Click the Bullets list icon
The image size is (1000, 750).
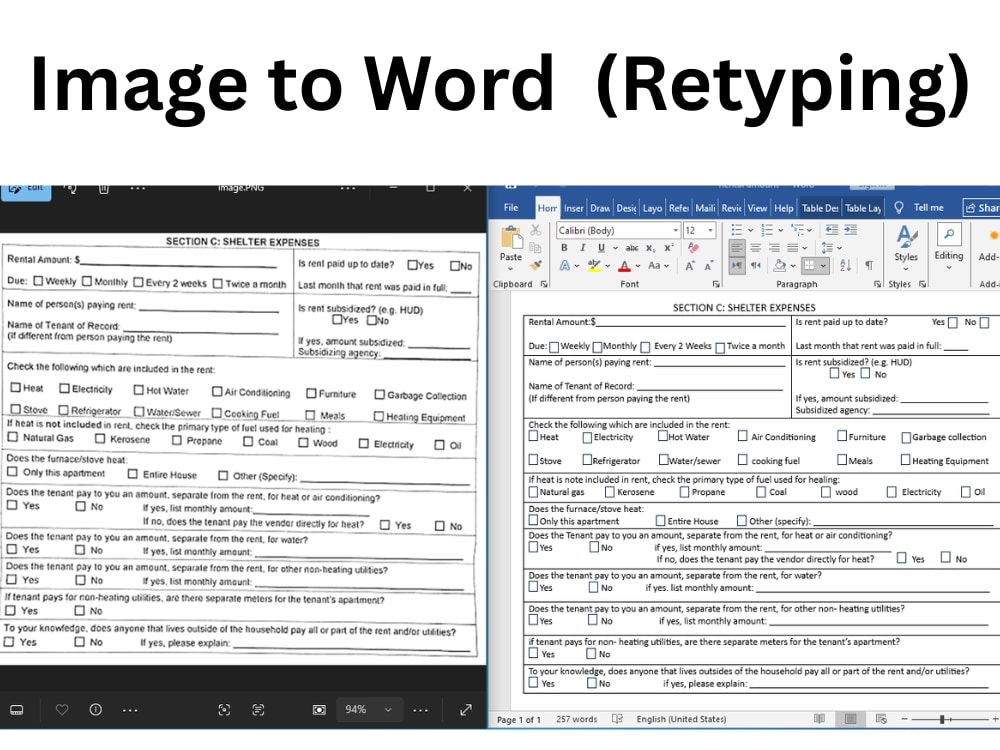pyautogui.click(x=737, y=230)
